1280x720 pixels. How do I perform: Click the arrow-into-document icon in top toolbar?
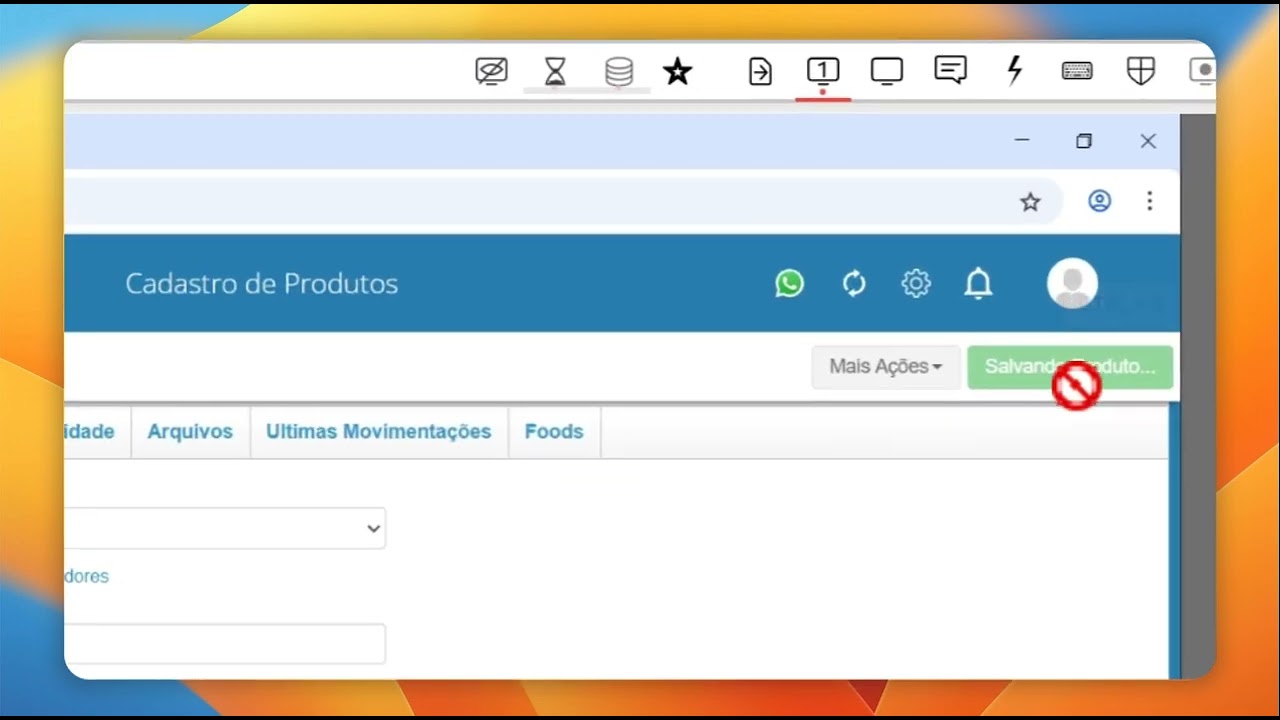(x=760, y=71)
